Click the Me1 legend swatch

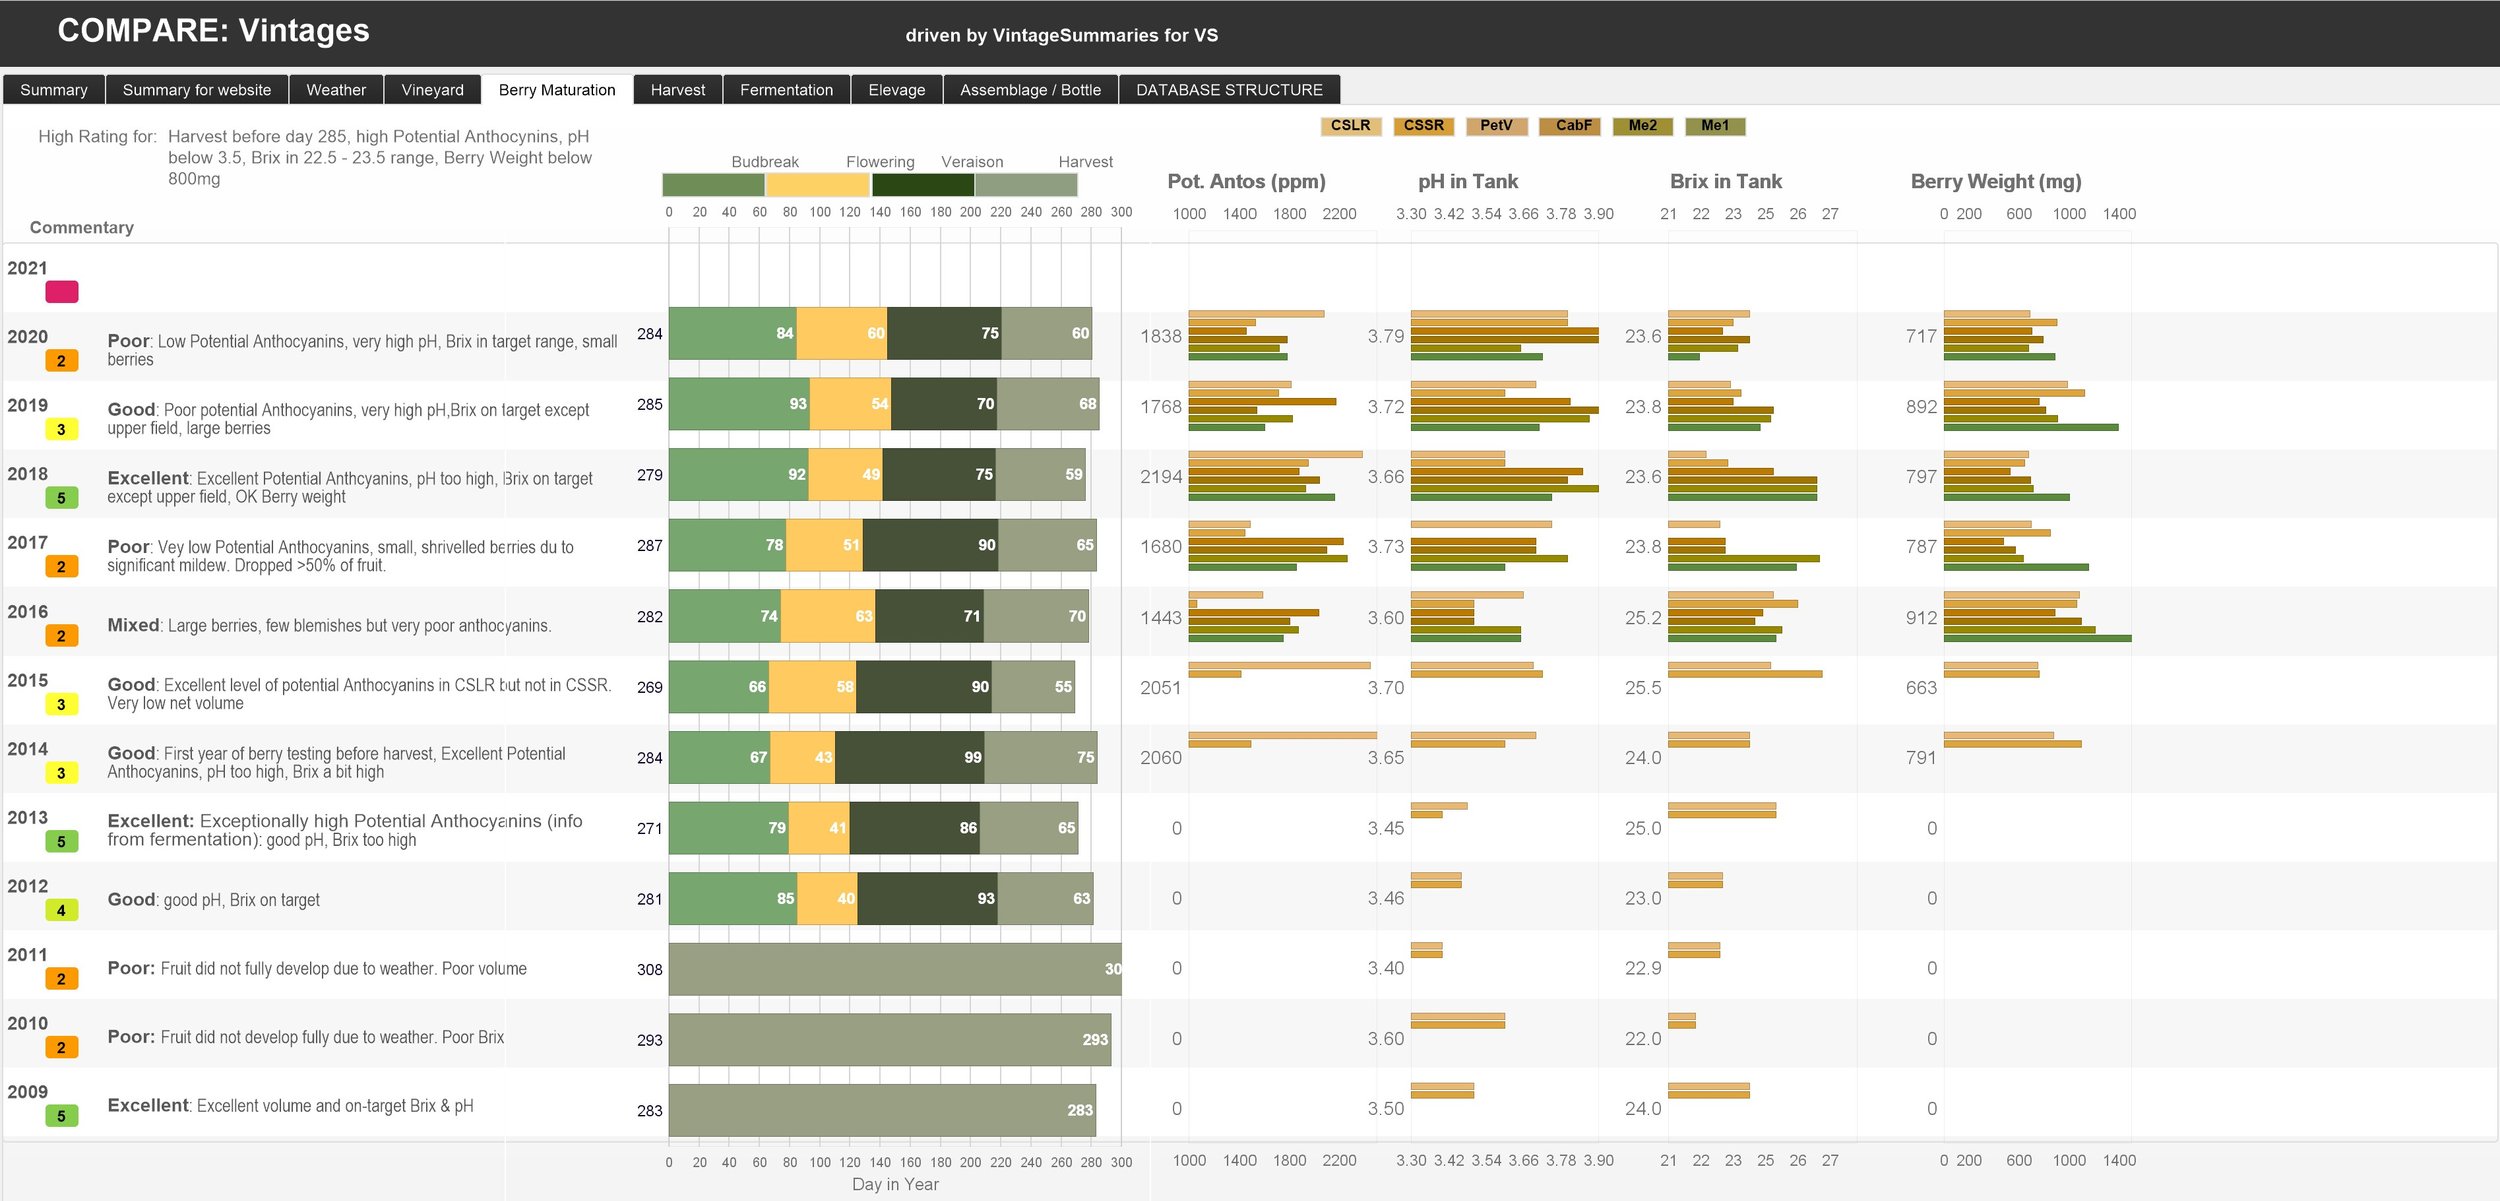[x=1716, y=126]
